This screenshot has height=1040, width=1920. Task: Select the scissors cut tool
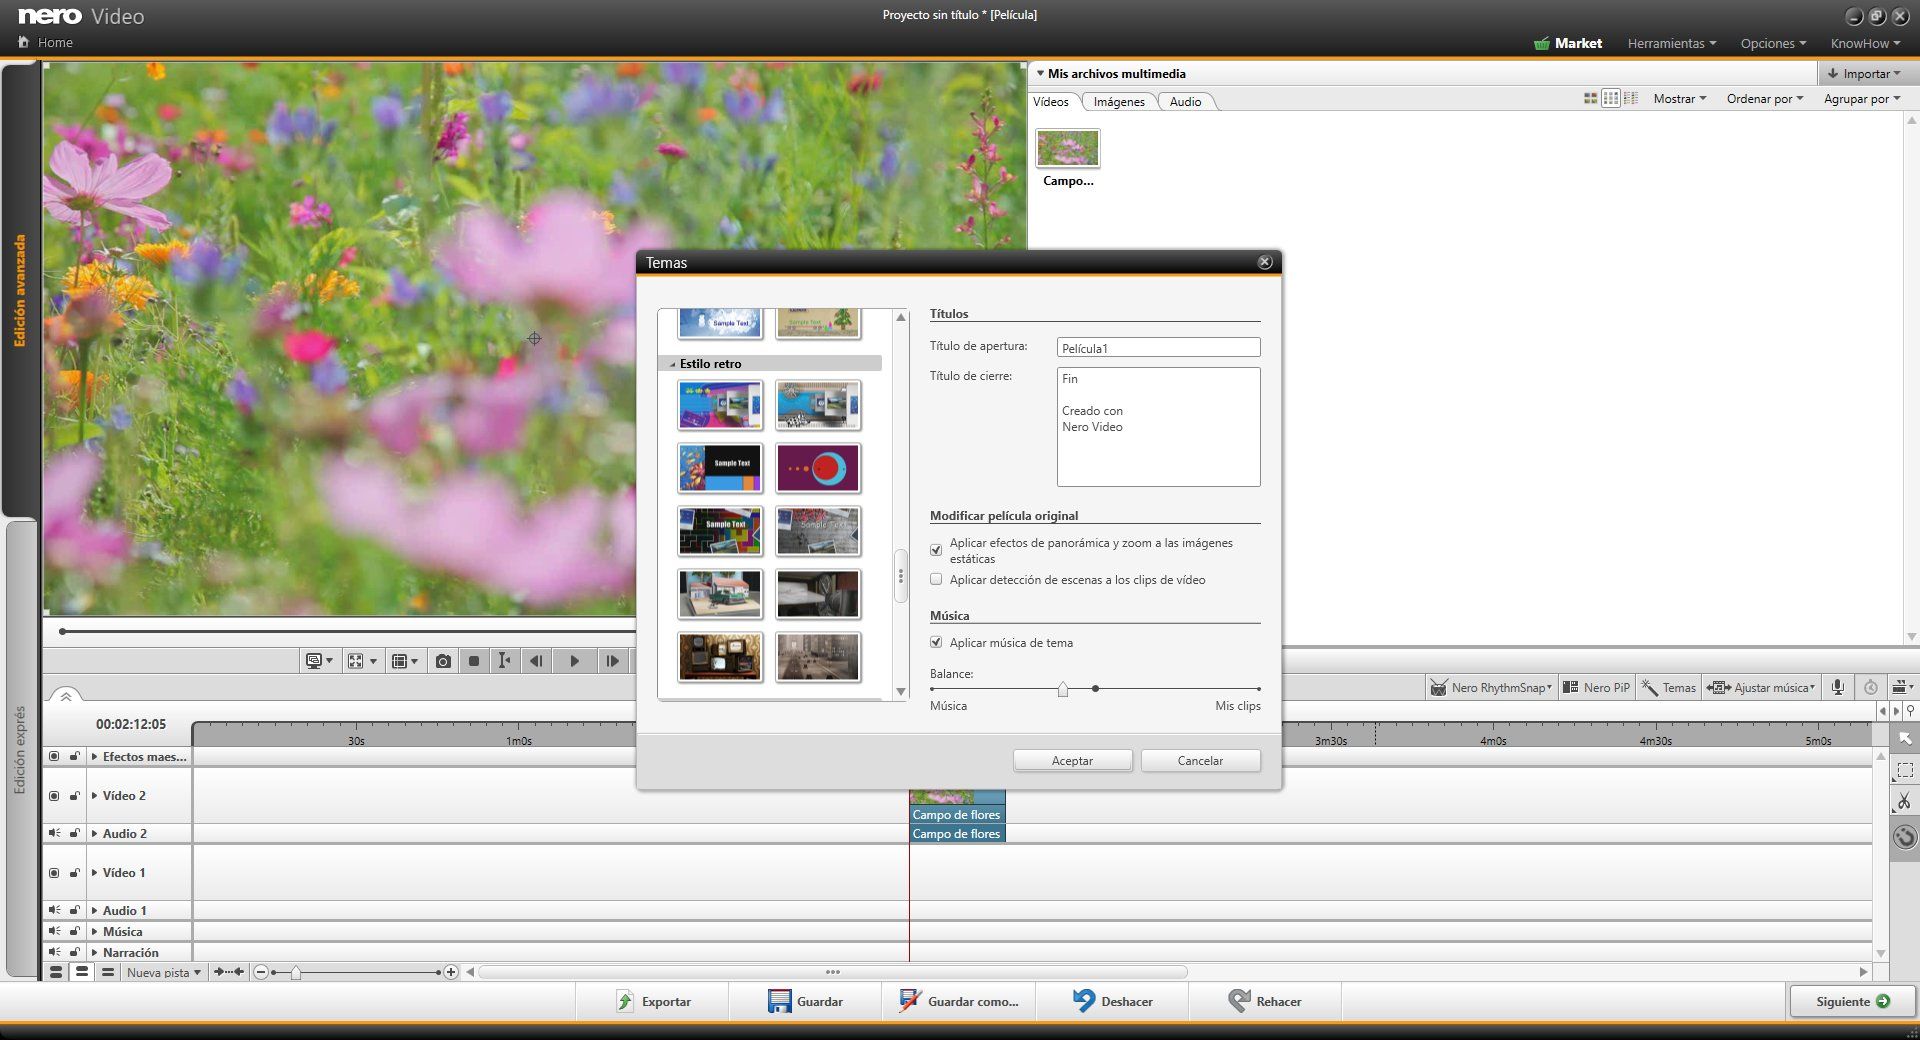pyautogui.click(x=1905, y=802)
